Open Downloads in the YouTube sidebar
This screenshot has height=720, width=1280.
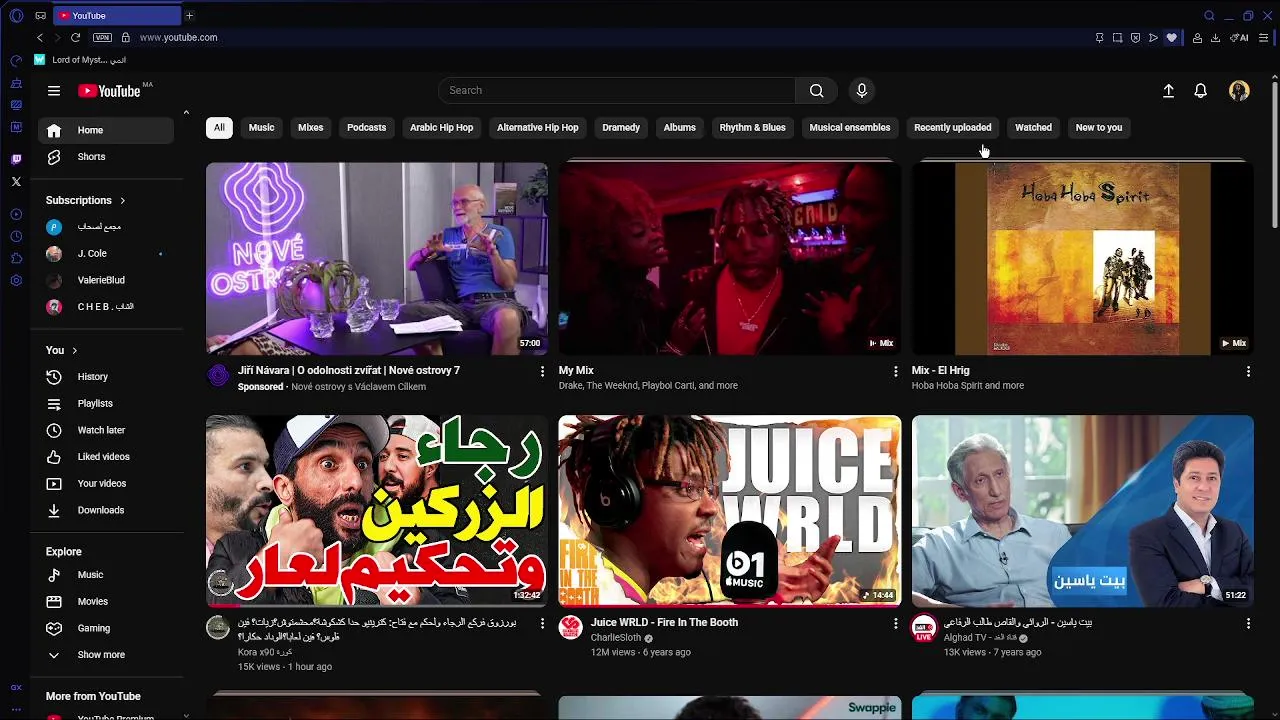click(106, 510)
